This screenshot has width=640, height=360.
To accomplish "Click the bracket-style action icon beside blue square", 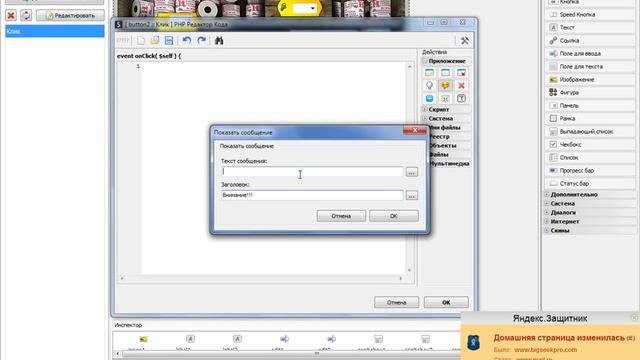I will [445, 98].
